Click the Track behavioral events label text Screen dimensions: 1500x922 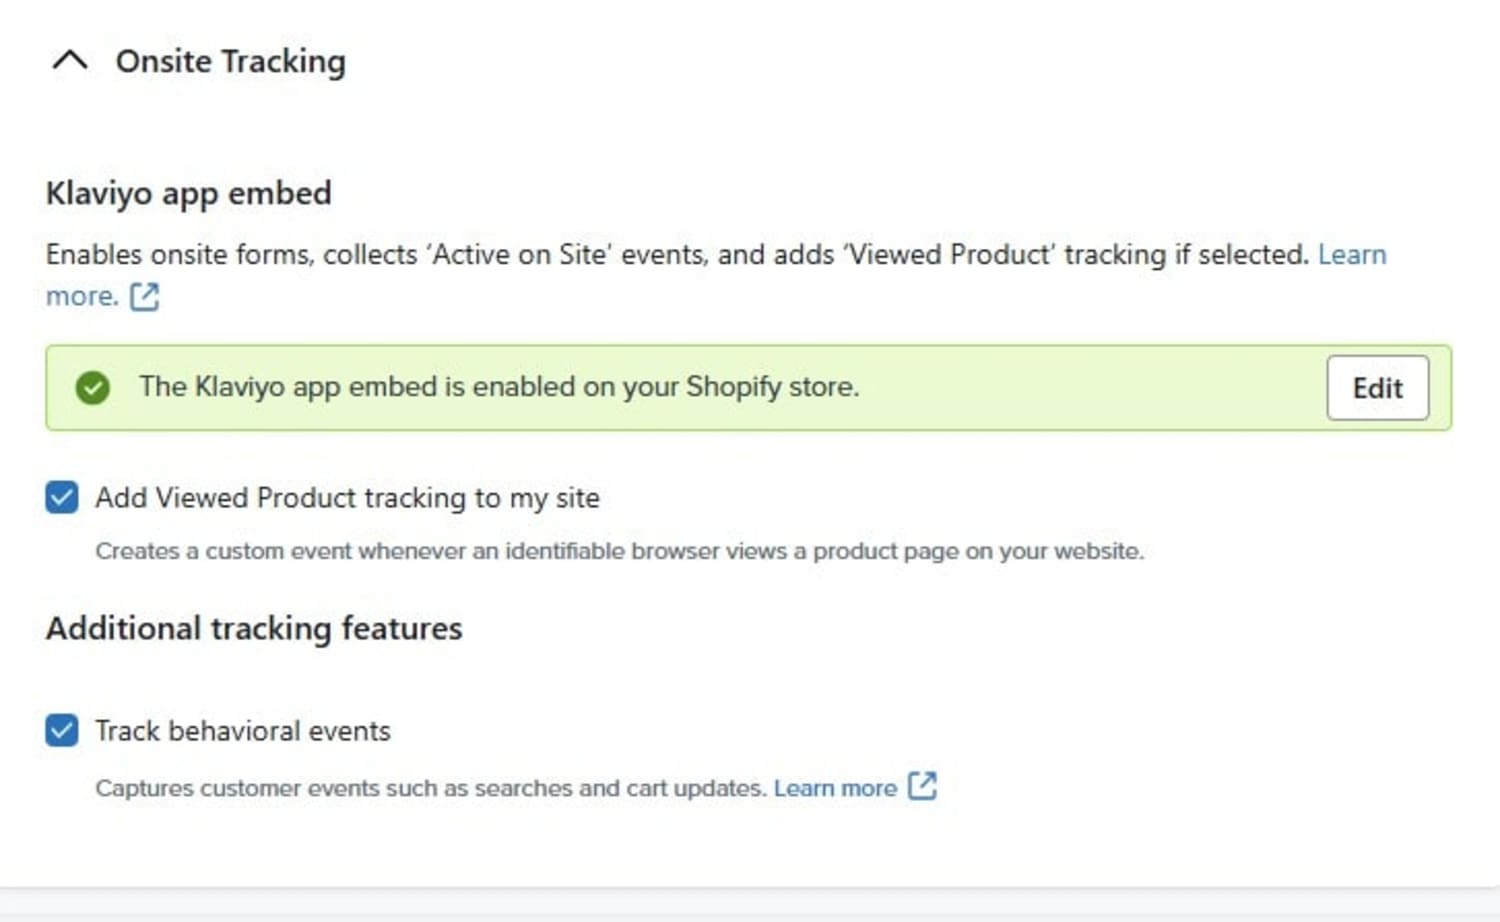pos(243,731)
